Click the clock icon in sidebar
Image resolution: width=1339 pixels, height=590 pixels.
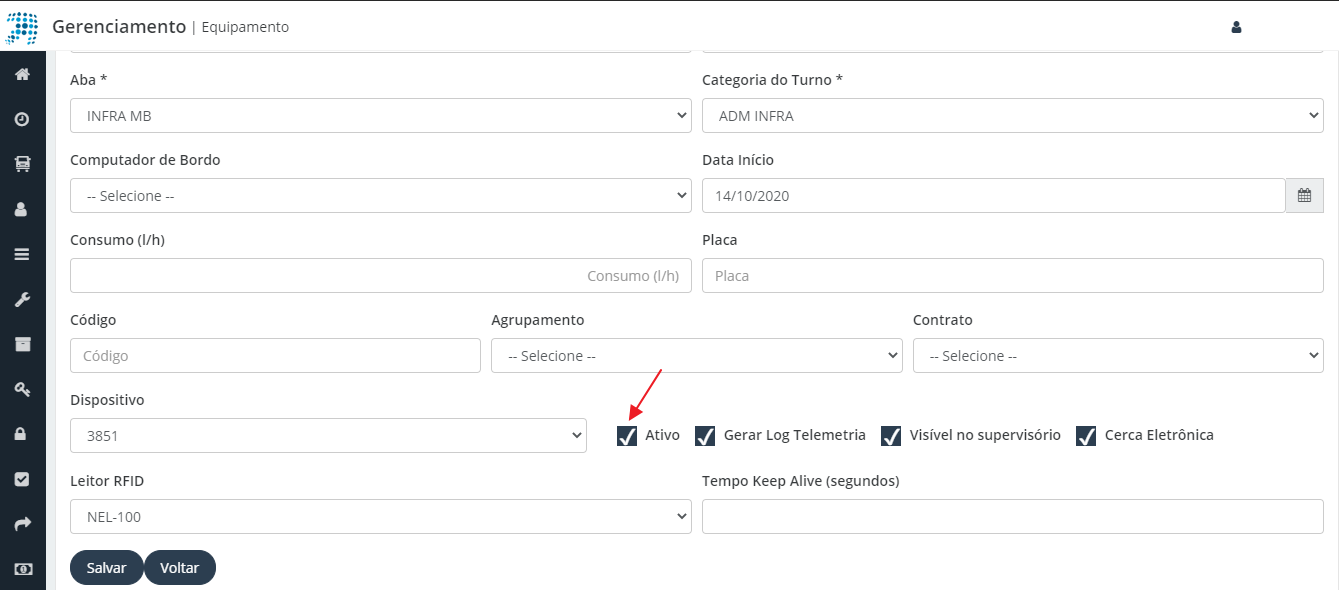pyautogui.click(x=22, y=119)
